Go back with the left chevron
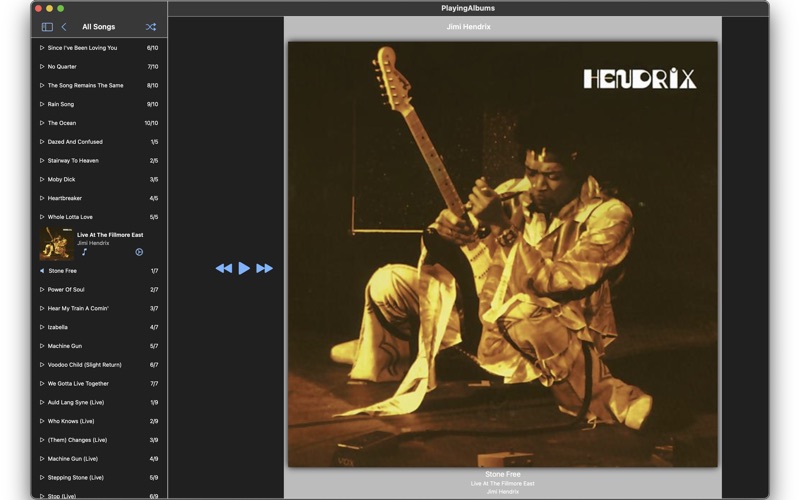 tap(64, 27)
